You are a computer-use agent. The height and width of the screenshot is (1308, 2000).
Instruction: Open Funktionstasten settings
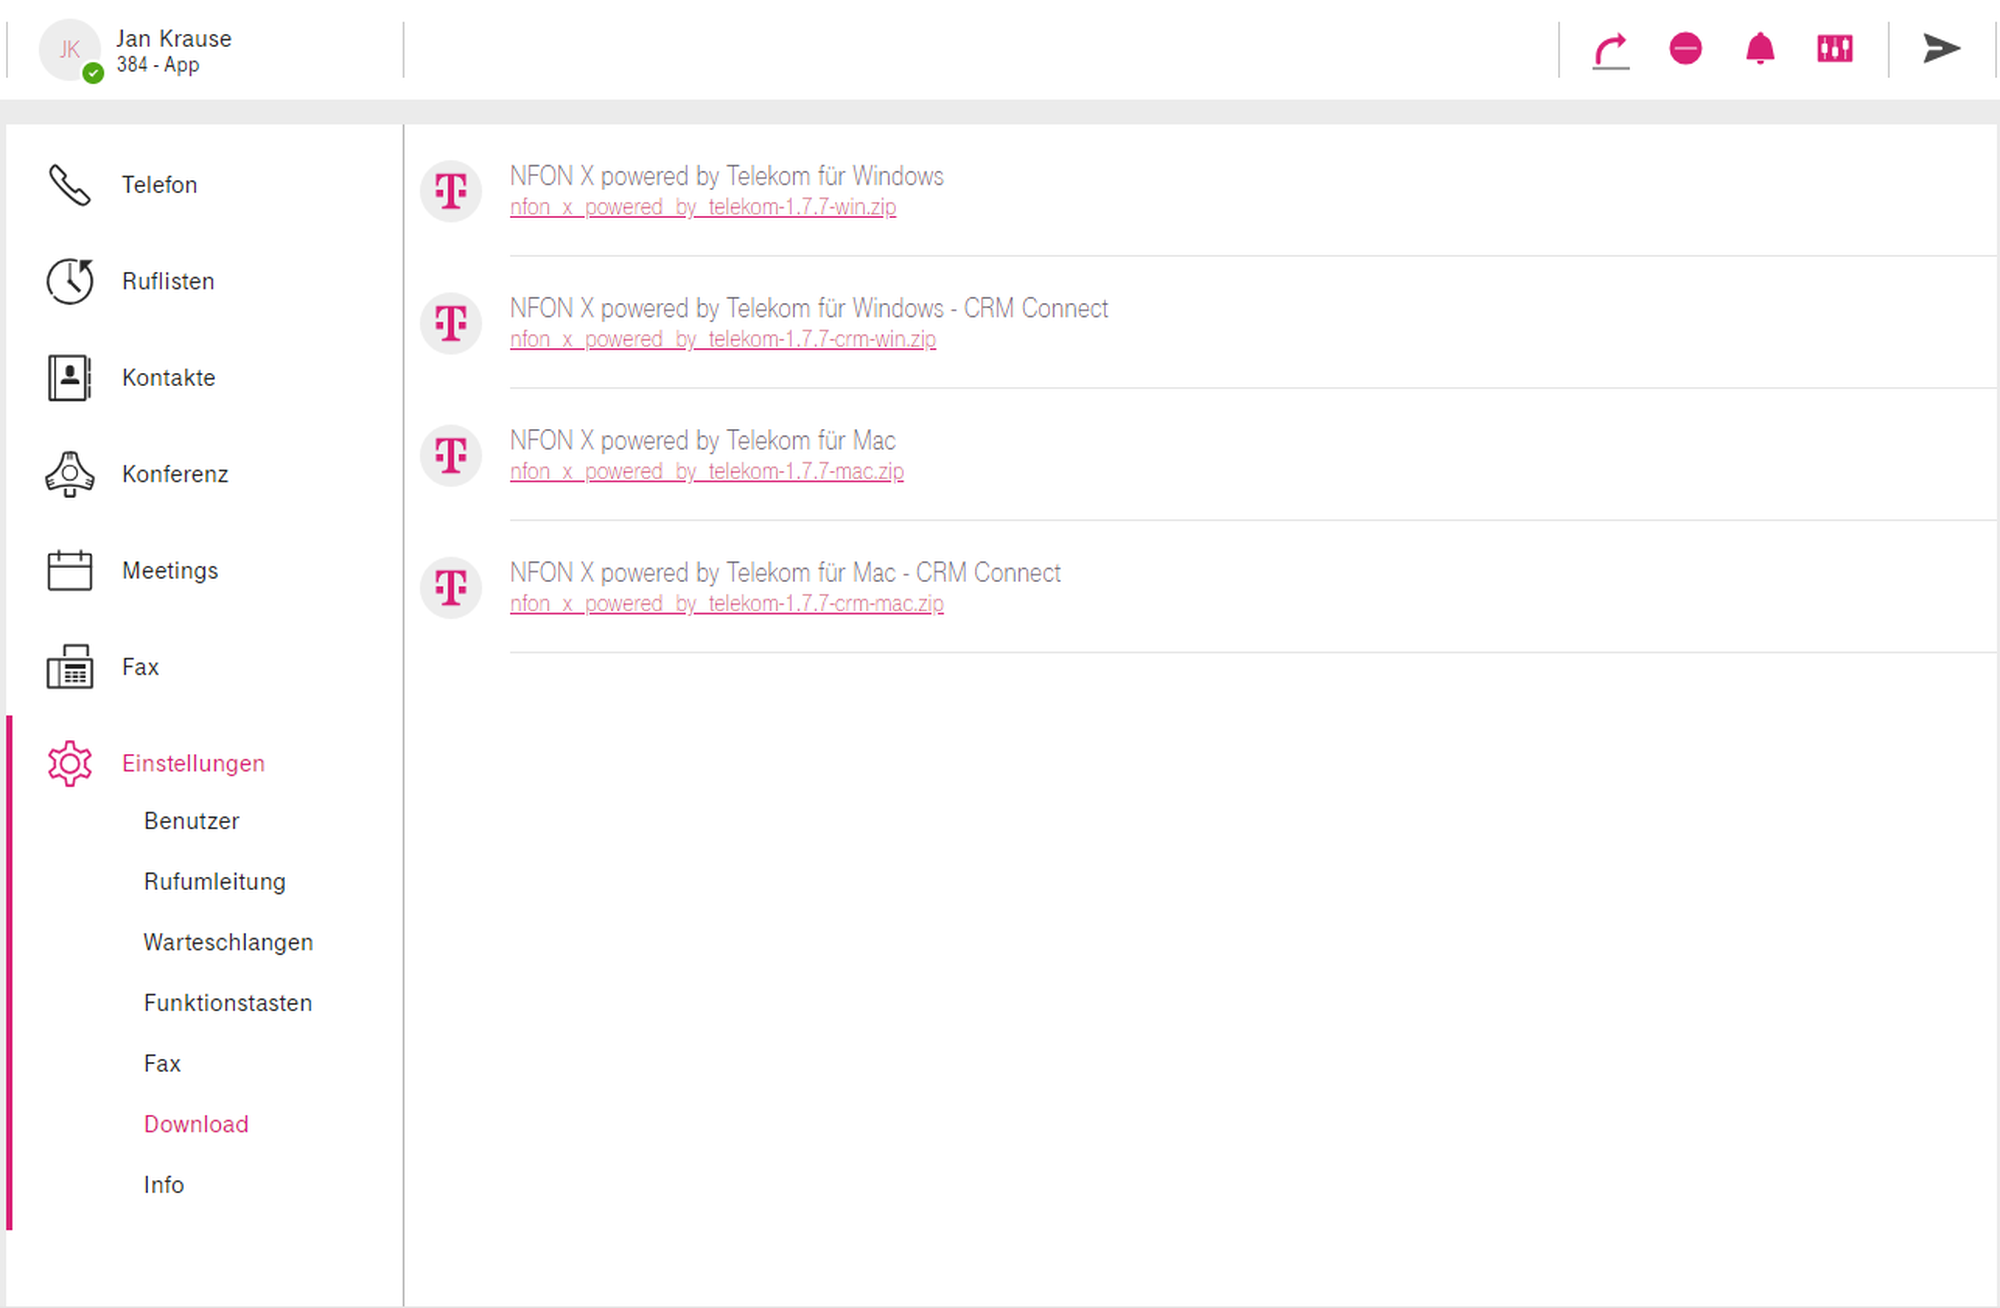227,1003
